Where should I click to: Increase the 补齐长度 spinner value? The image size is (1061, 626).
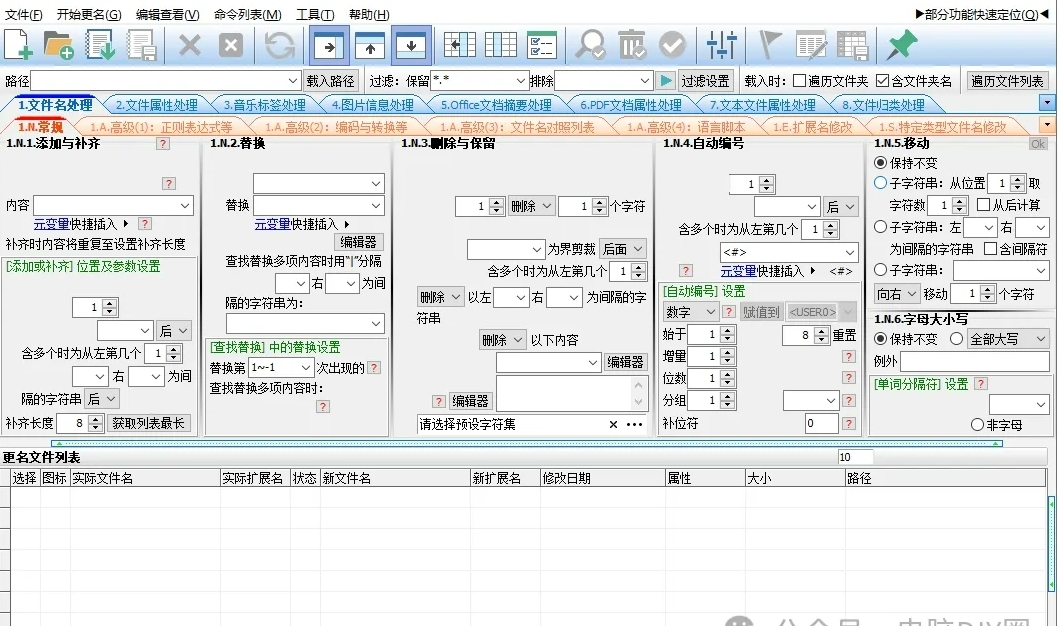point(95,419)
